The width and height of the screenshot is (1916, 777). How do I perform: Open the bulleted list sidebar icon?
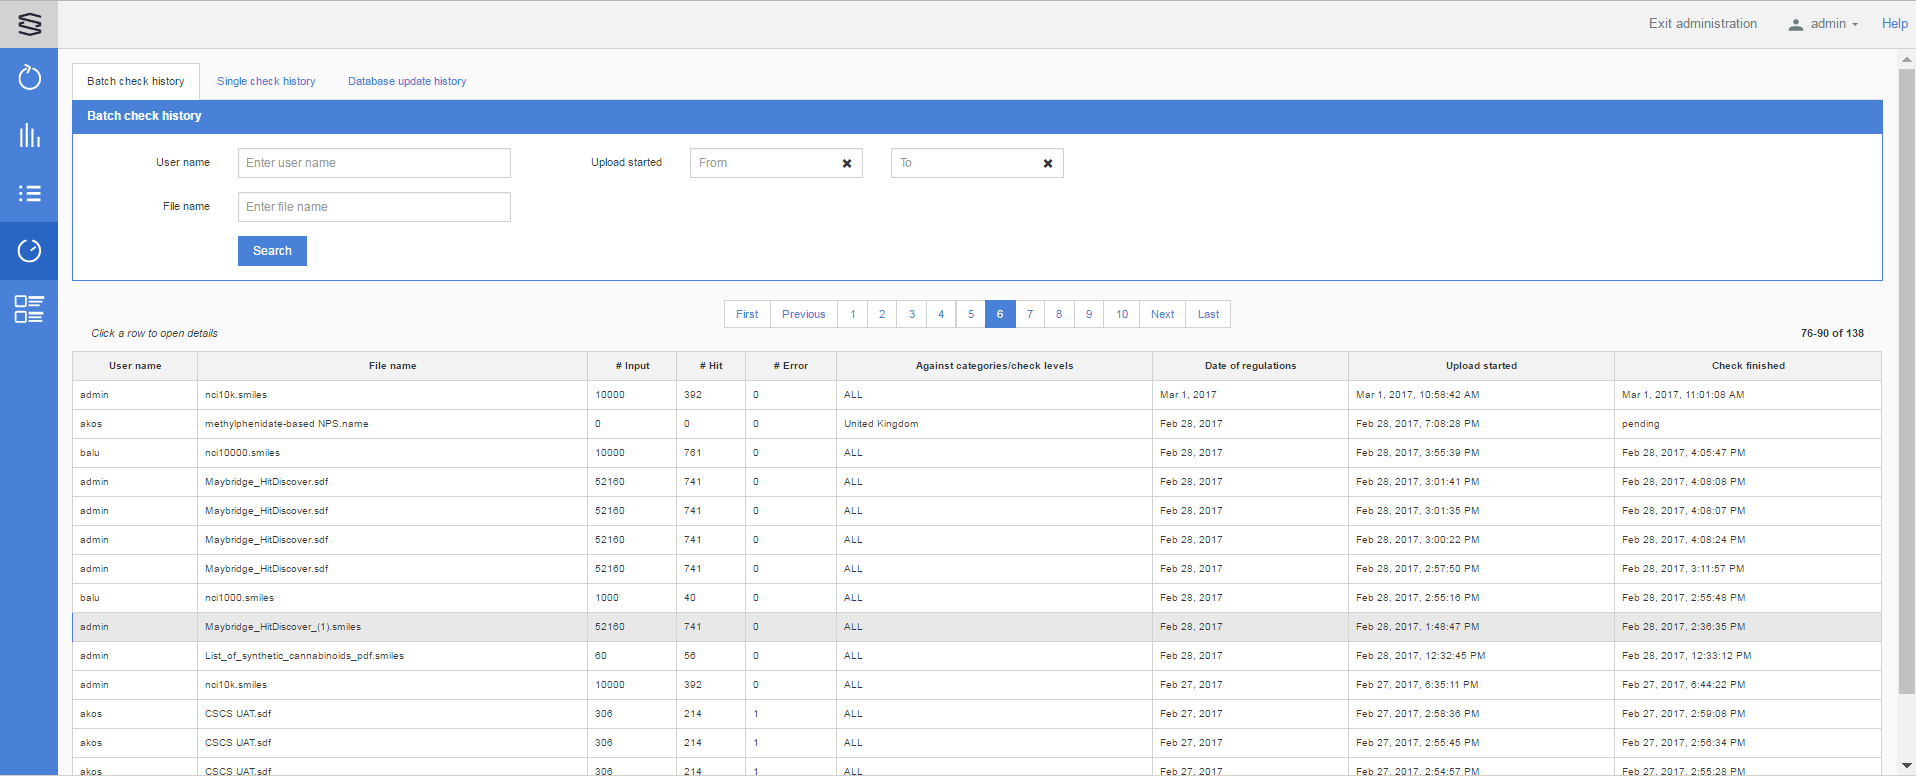pyautogui.click(x=29, y=193)
